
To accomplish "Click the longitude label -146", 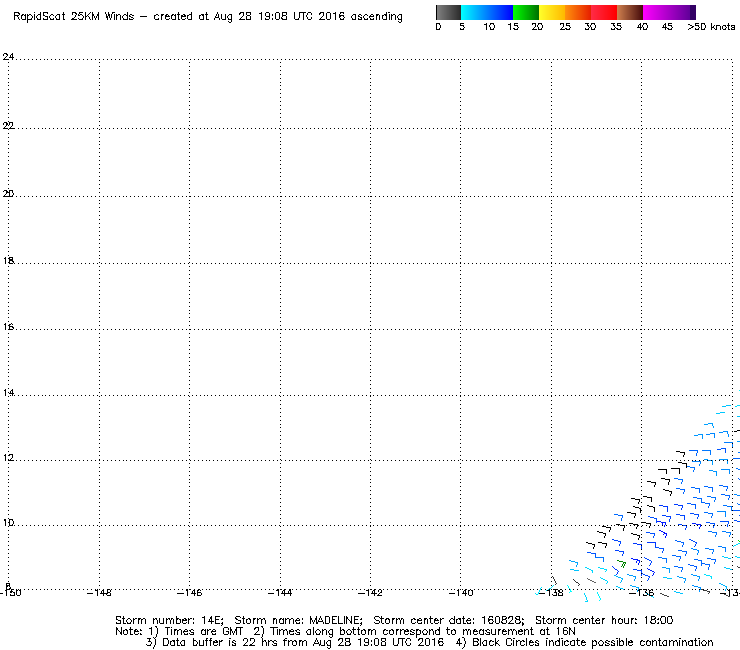I will [x=189, y=593].
